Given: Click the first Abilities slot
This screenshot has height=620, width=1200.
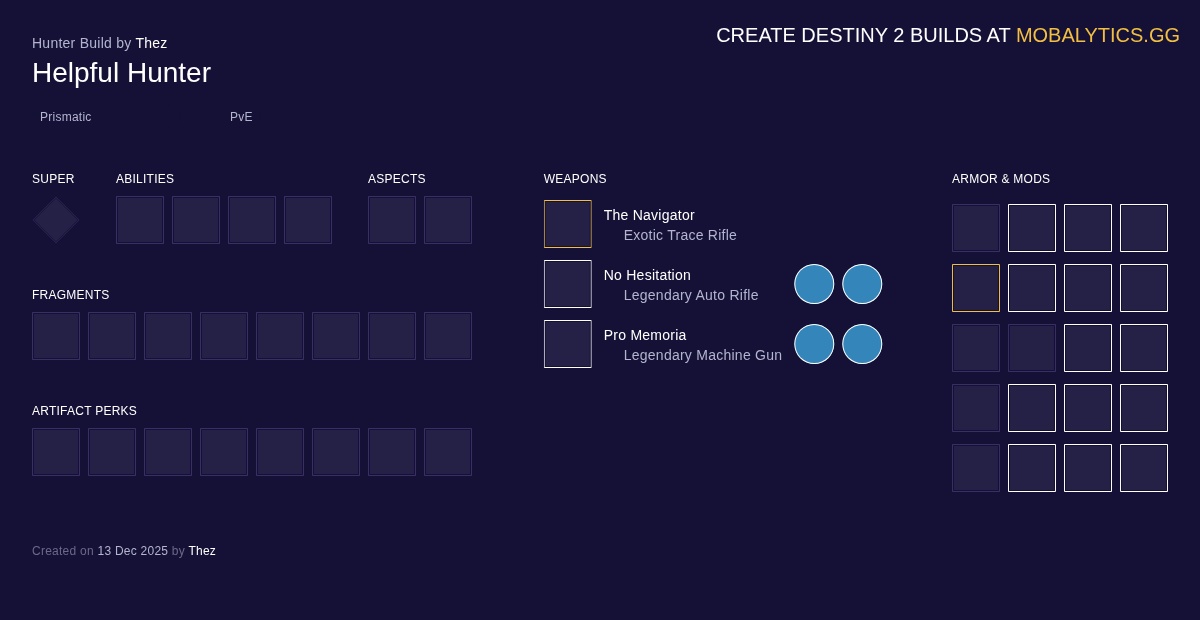Looking at the screenshot, I should pos(140,219).
